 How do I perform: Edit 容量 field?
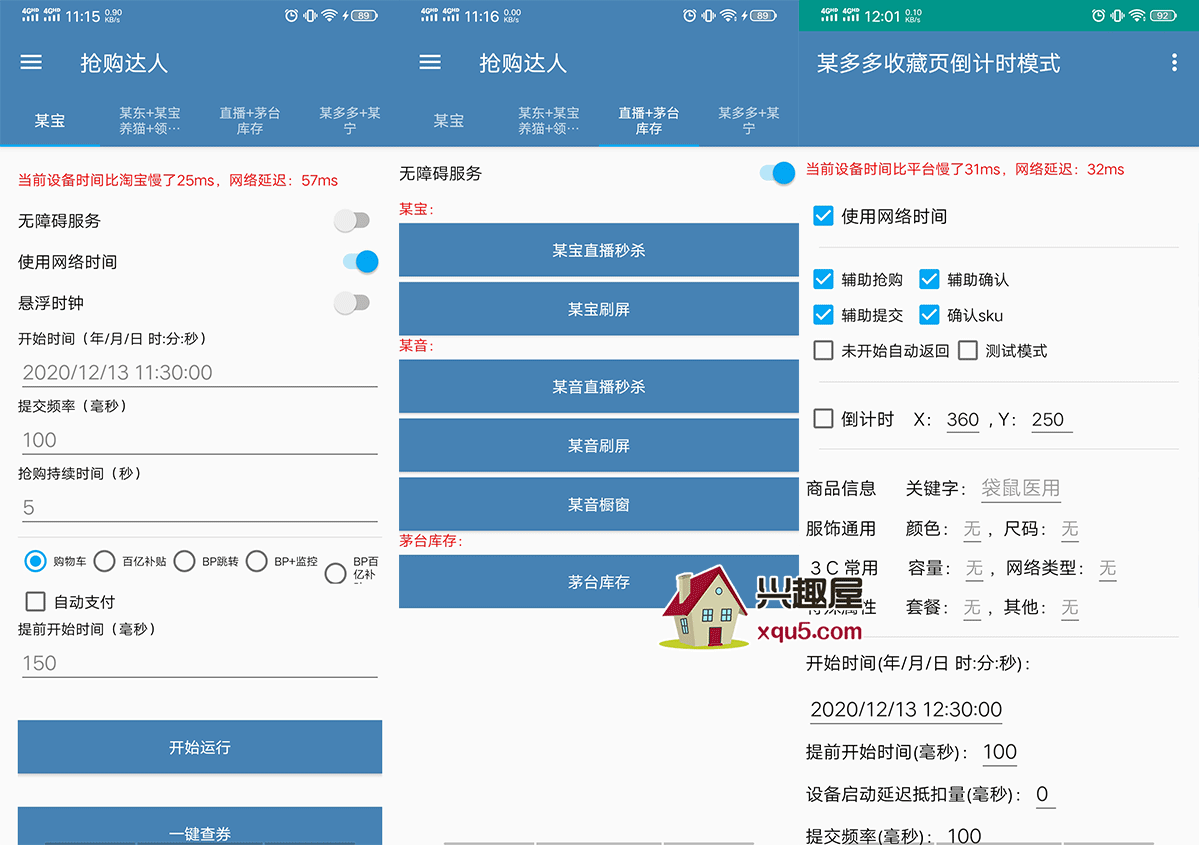[x=974, y=569]
